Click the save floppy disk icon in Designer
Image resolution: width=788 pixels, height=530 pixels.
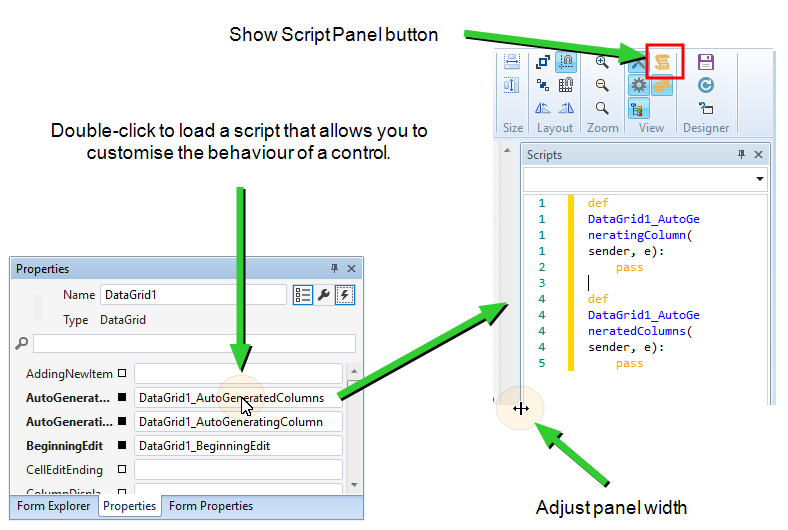[x=706, y=62]
